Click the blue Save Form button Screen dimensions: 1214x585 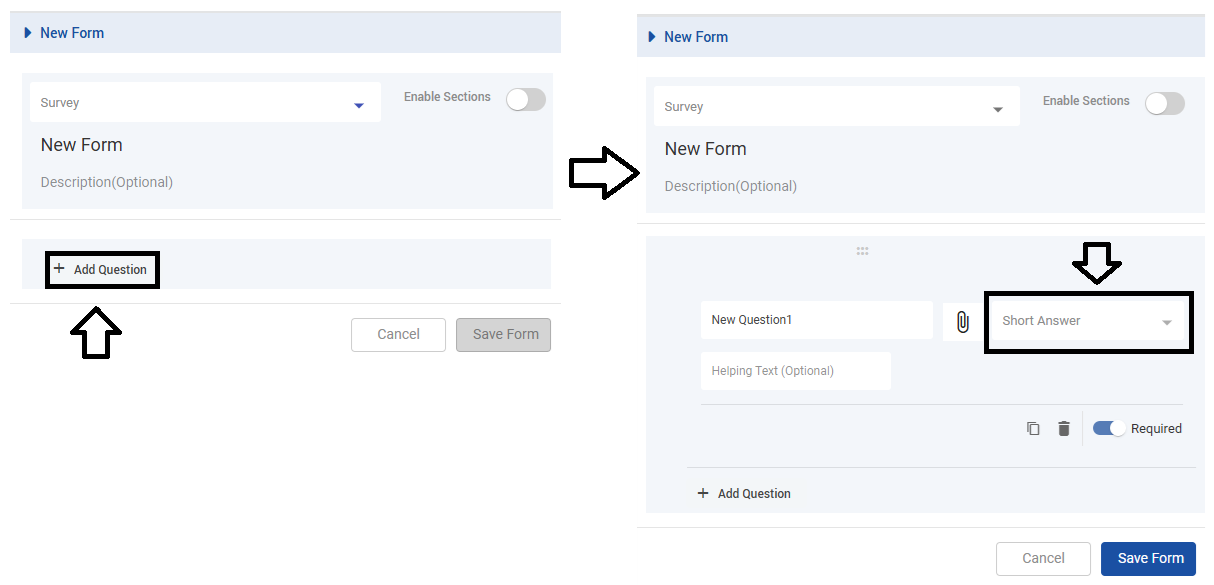(1150, 558)
